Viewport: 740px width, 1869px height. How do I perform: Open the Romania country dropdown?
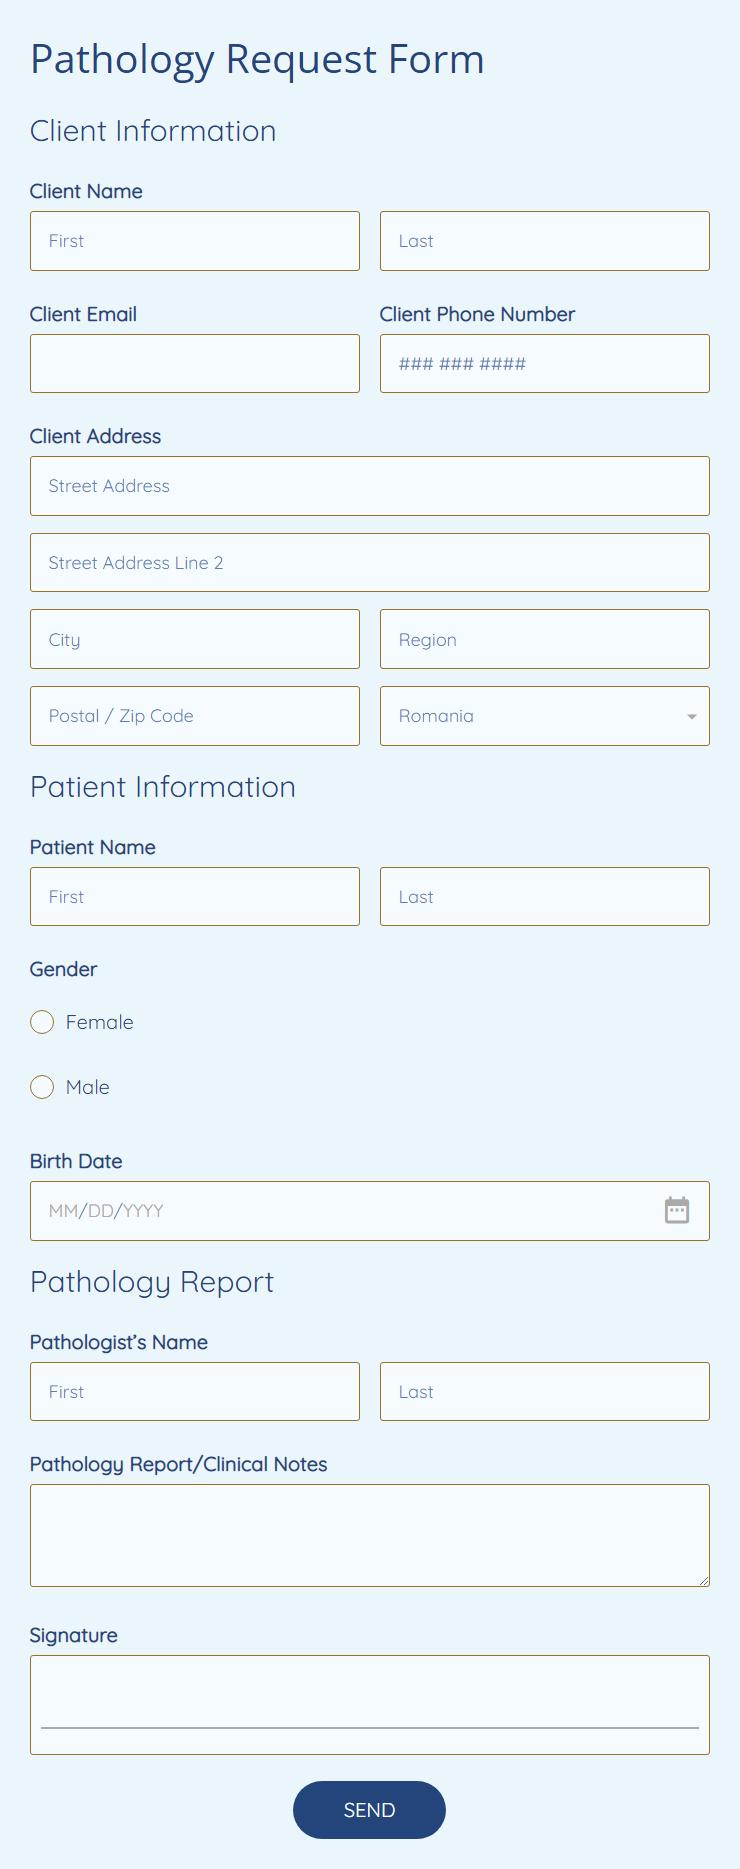[690, 716]
